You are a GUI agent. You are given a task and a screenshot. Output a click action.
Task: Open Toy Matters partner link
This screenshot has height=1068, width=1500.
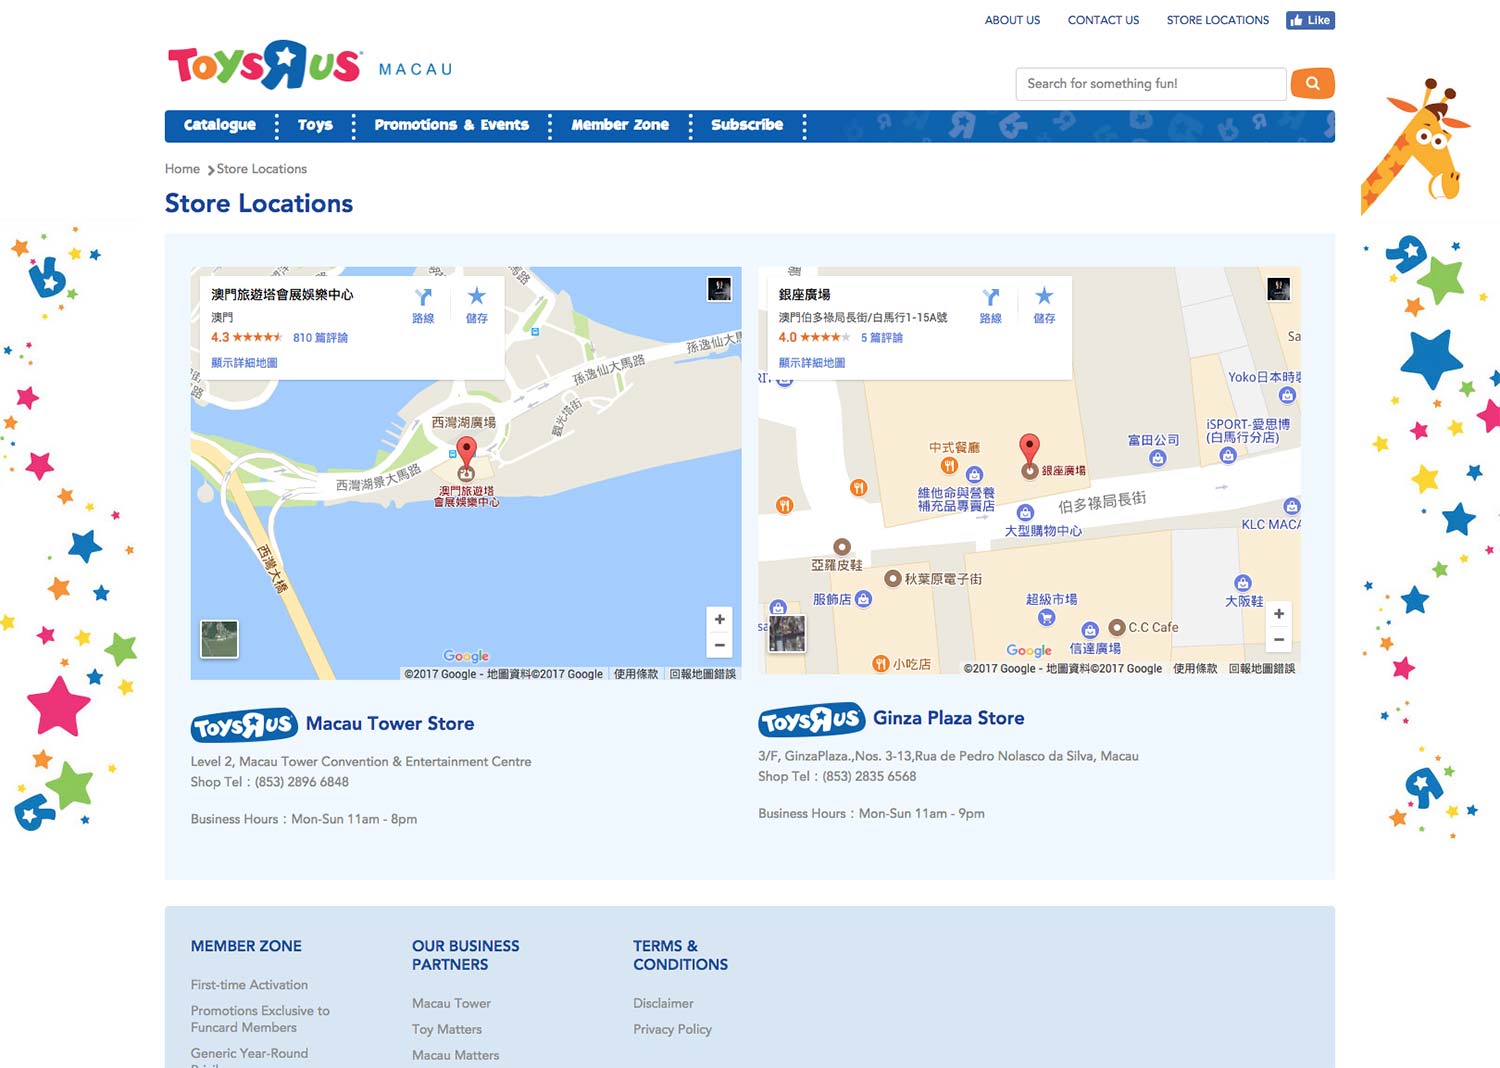click(x=447, y=1029)
